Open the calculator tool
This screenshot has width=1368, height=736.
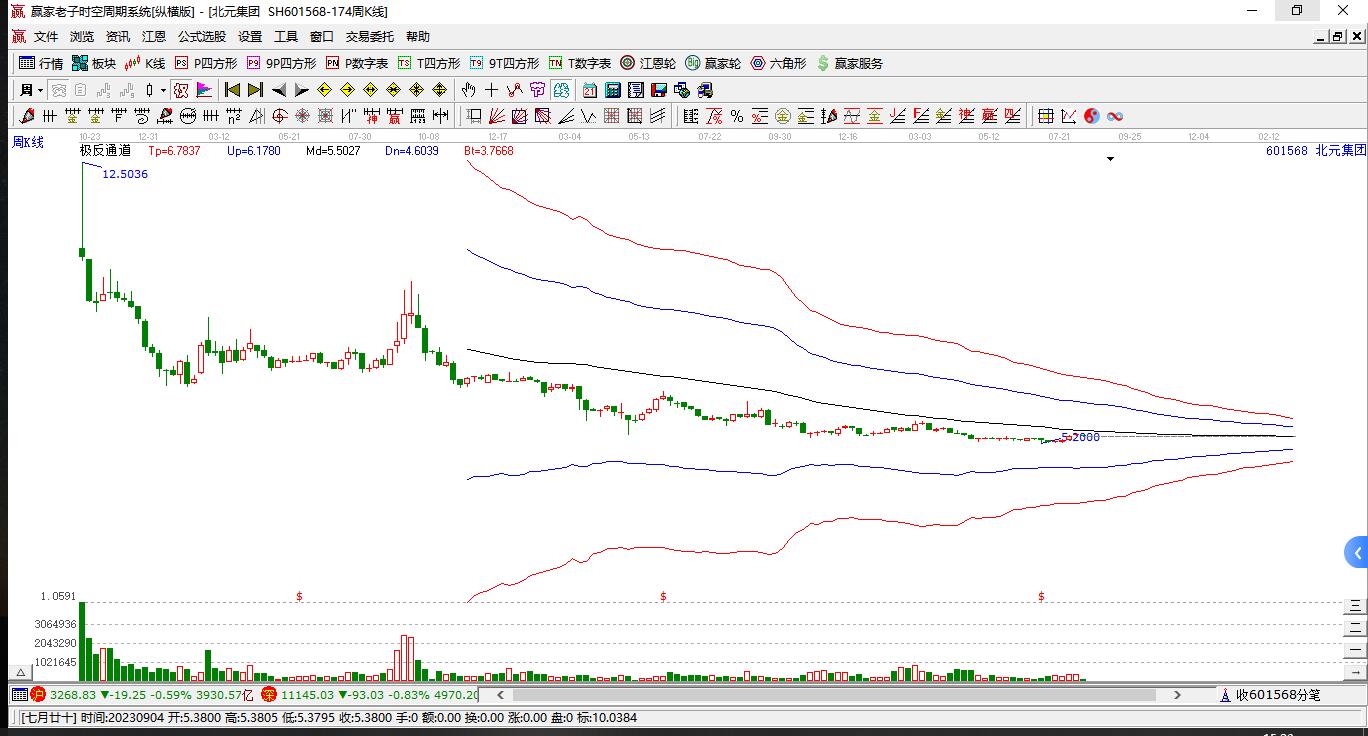coord(613,90)
